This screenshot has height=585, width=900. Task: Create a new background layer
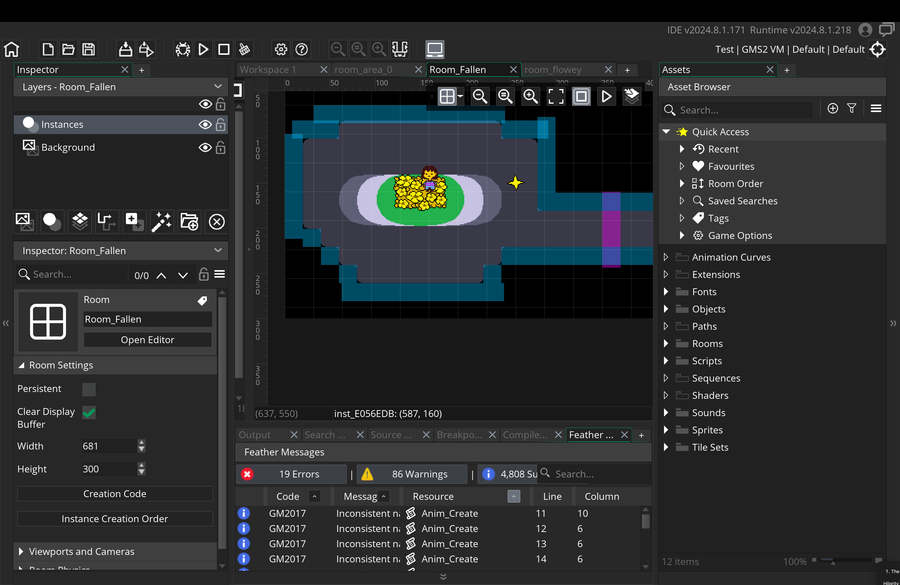[25, 222]
